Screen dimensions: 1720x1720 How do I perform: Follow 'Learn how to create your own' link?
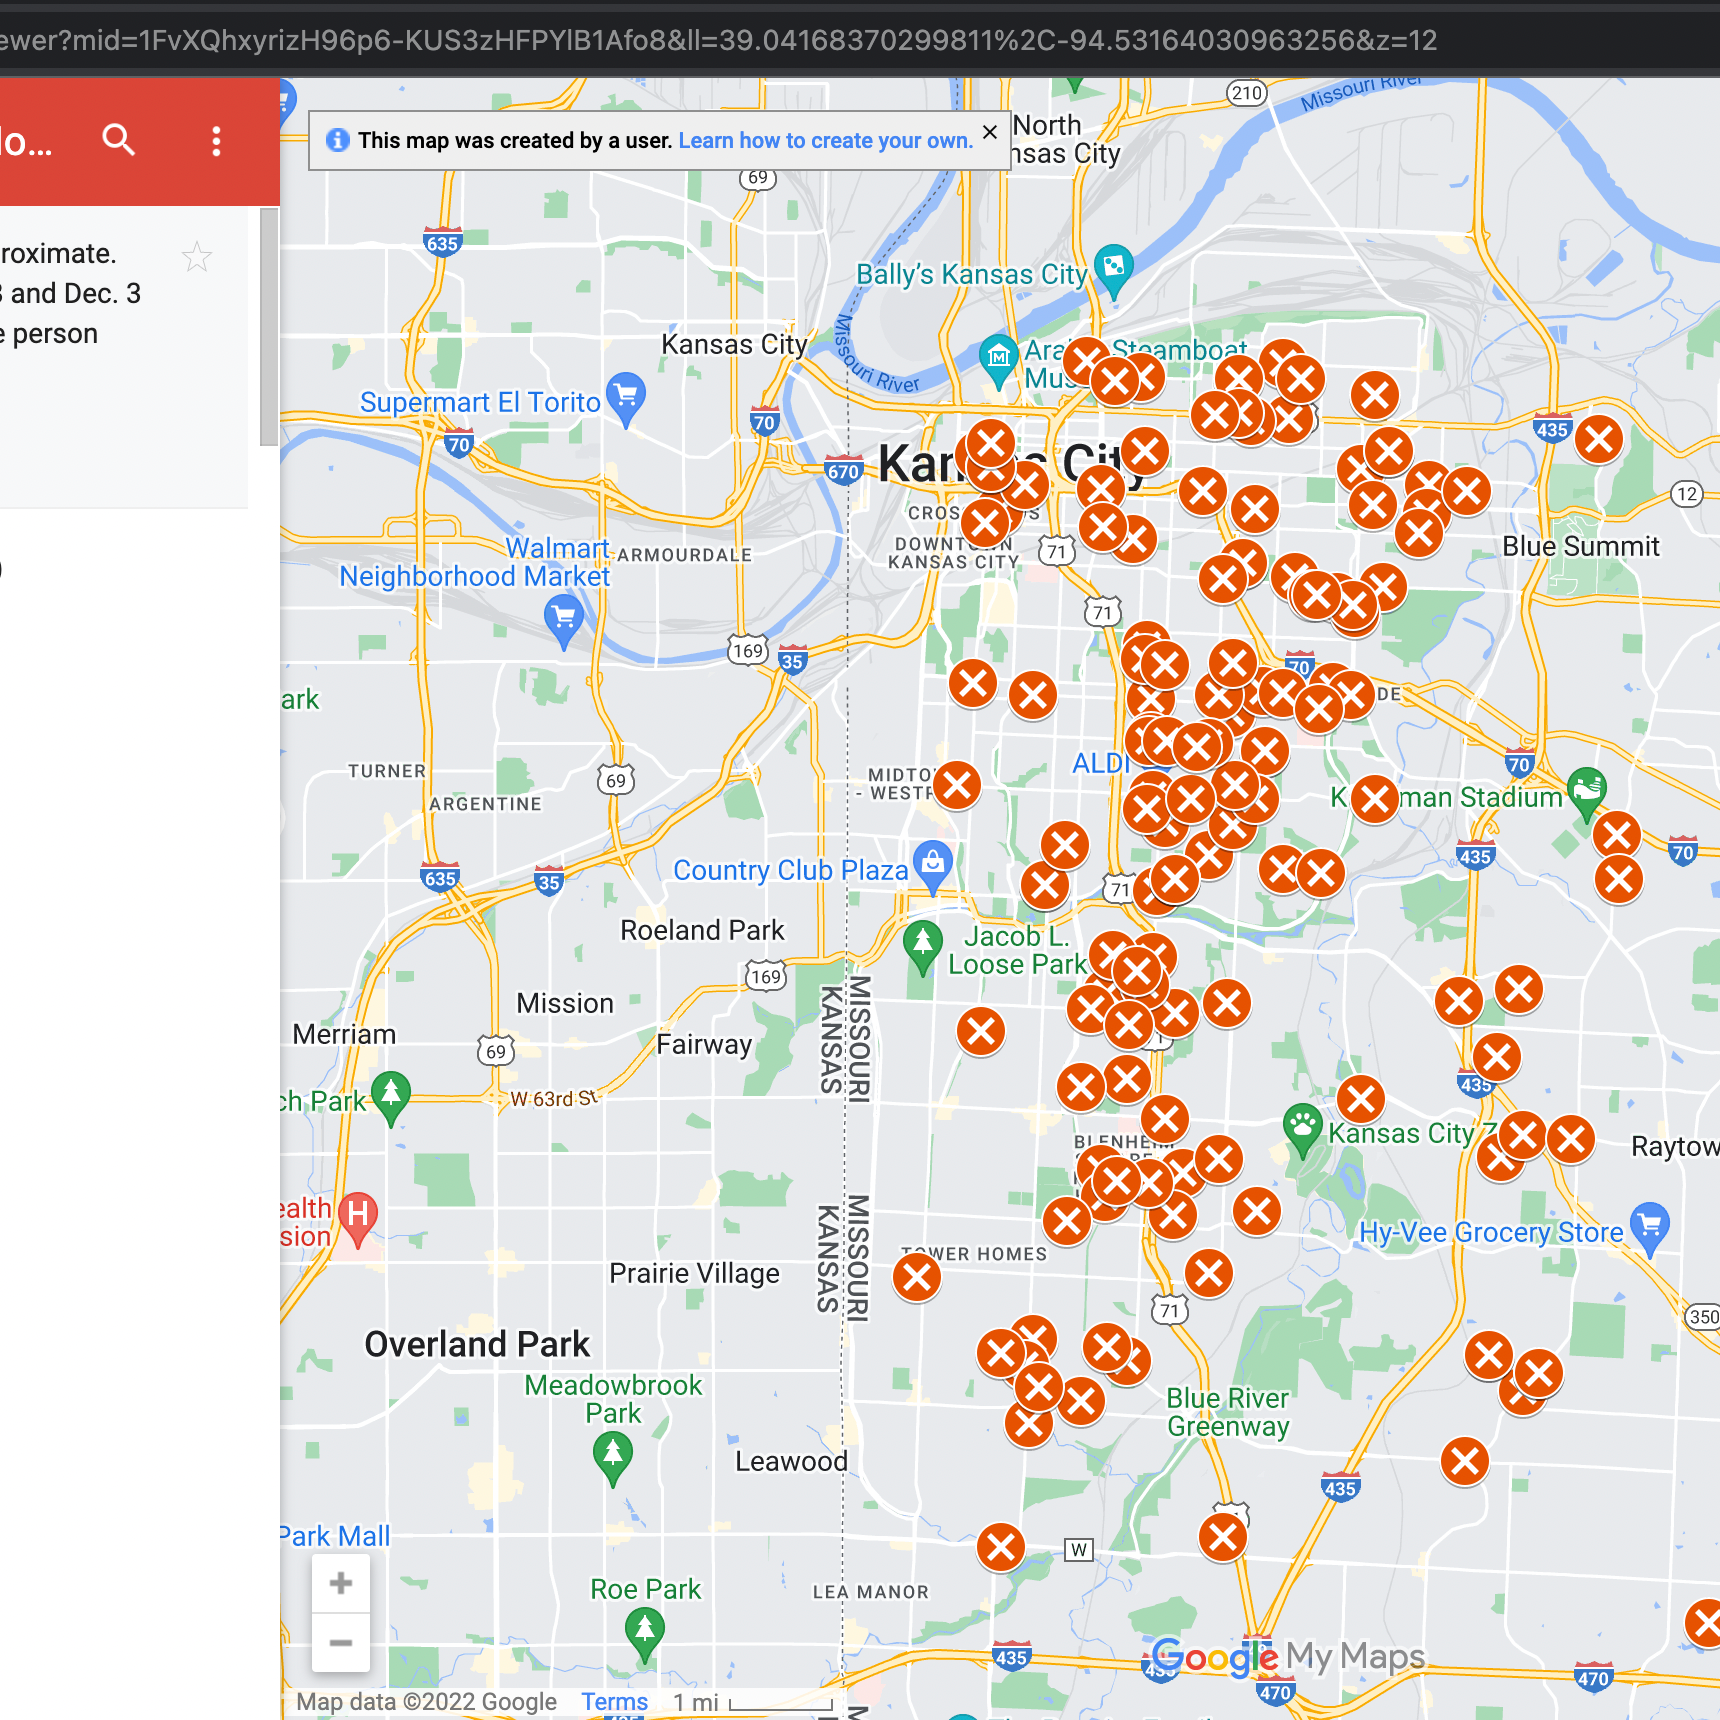point(825,141)
